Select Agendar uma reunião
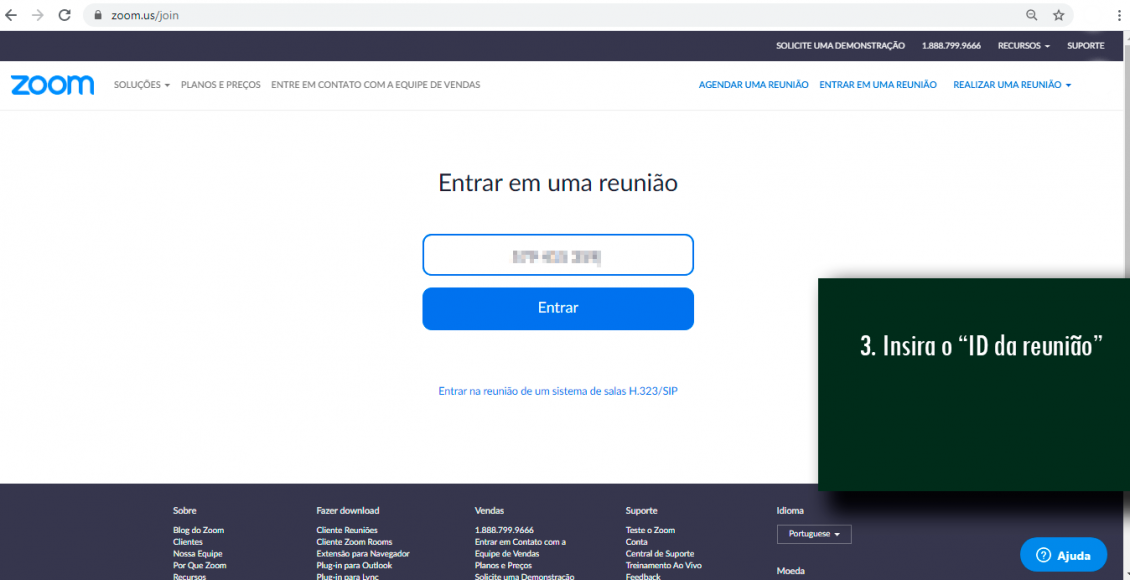The width and height of the screenshot is (1130, 580). click(753, 85)
